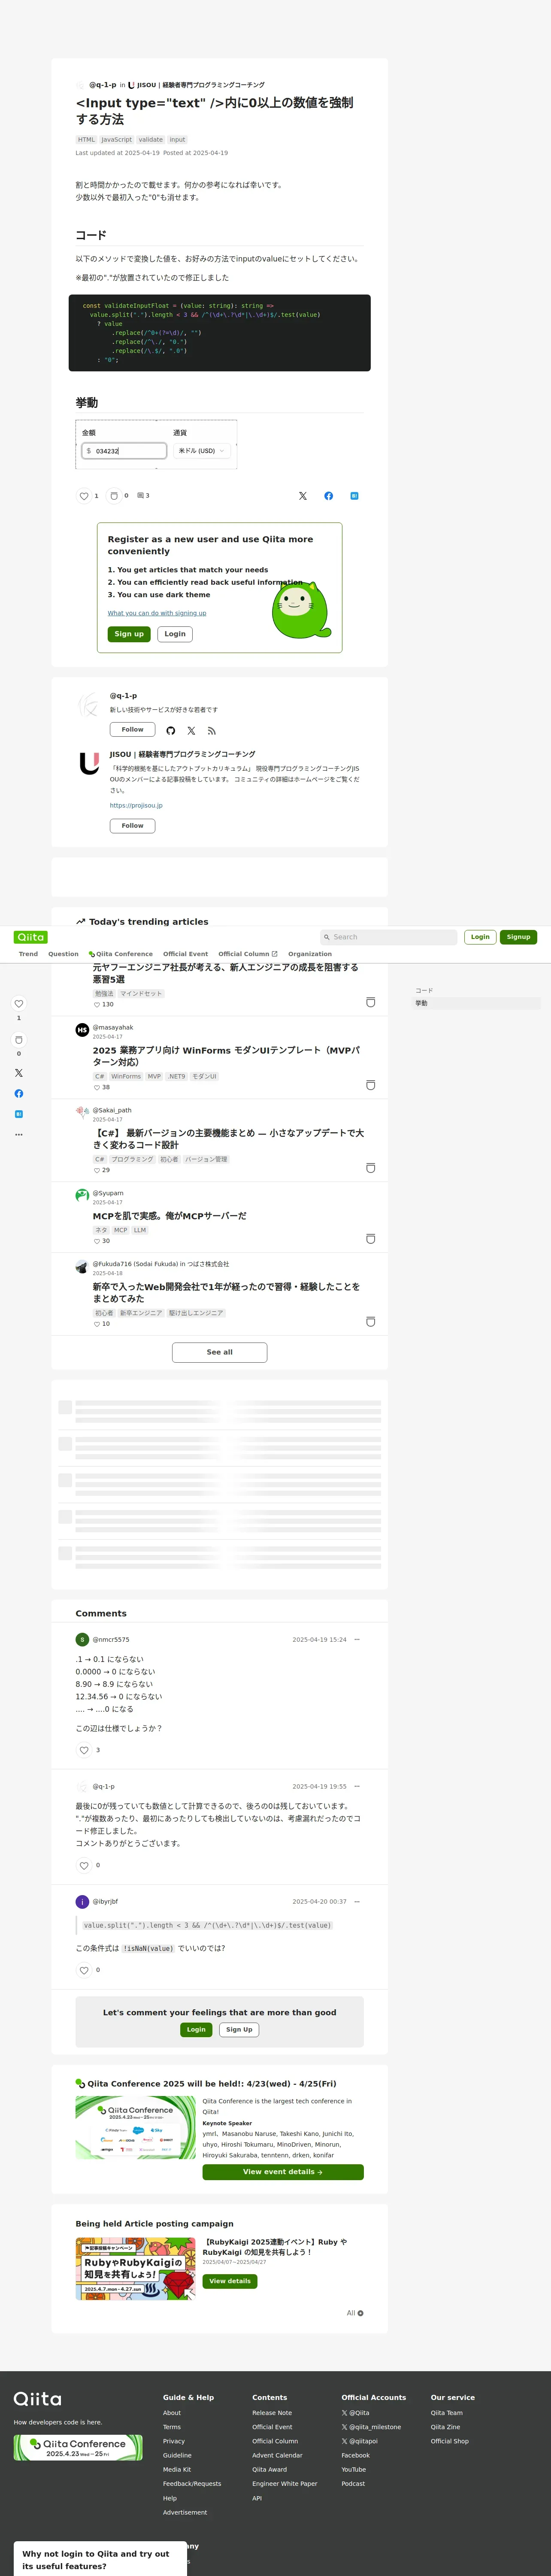
Task: Click View details for the RubyKaigi campaign
Action: [x=230, y=2281]
